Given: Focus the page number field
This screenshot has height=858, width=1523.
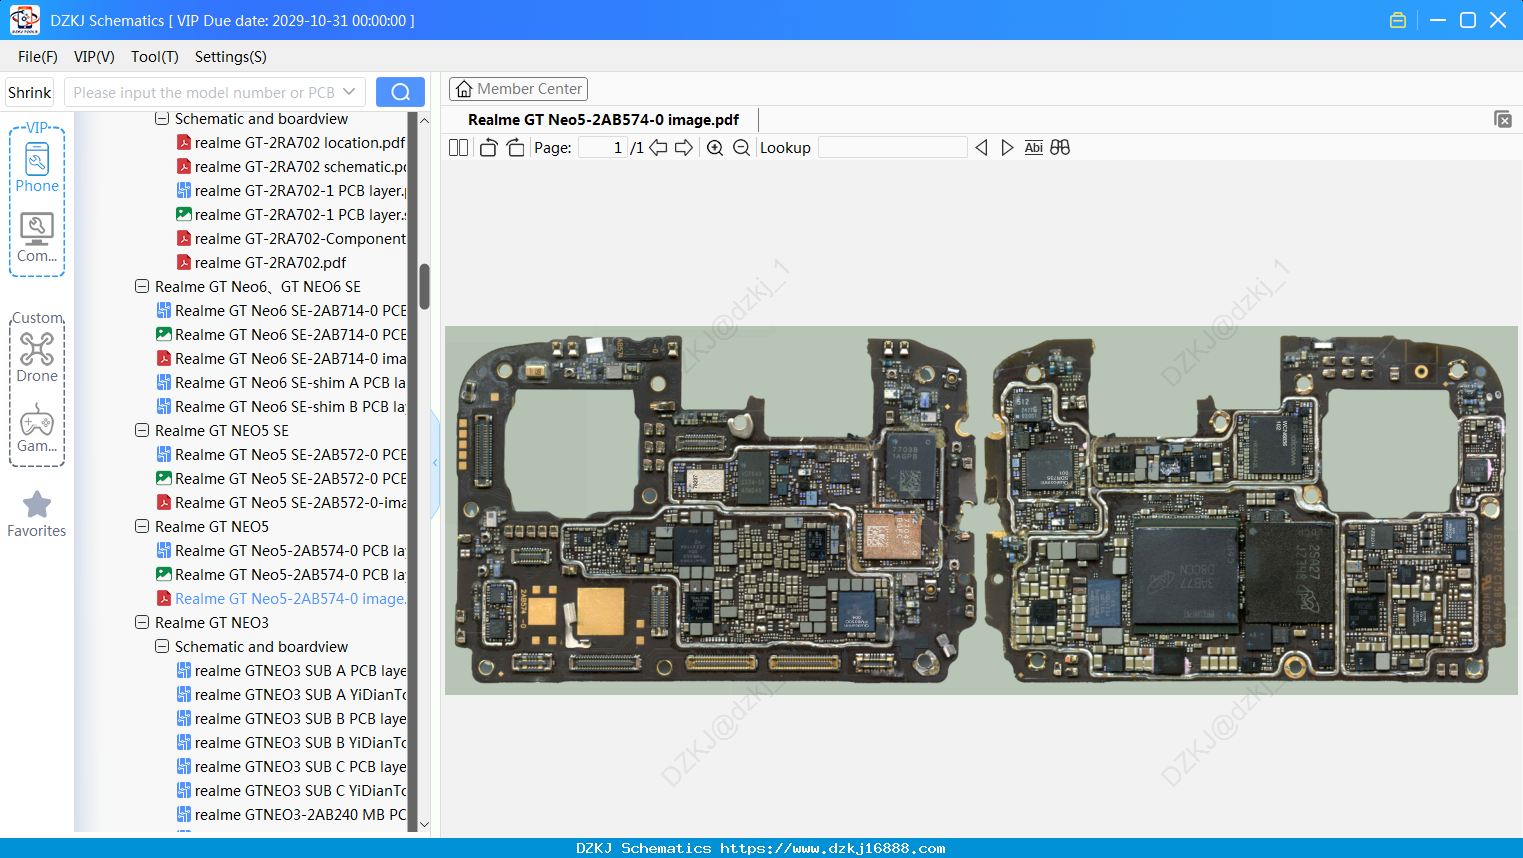Looking at the screenshot, I should point(603,148).
